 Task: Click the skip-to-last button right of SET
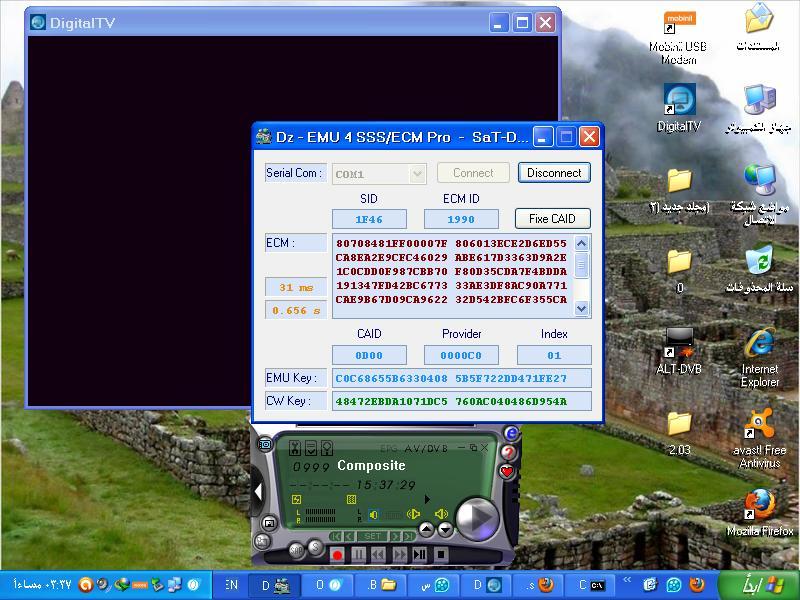pyautogui.click(x=409, y=536)
